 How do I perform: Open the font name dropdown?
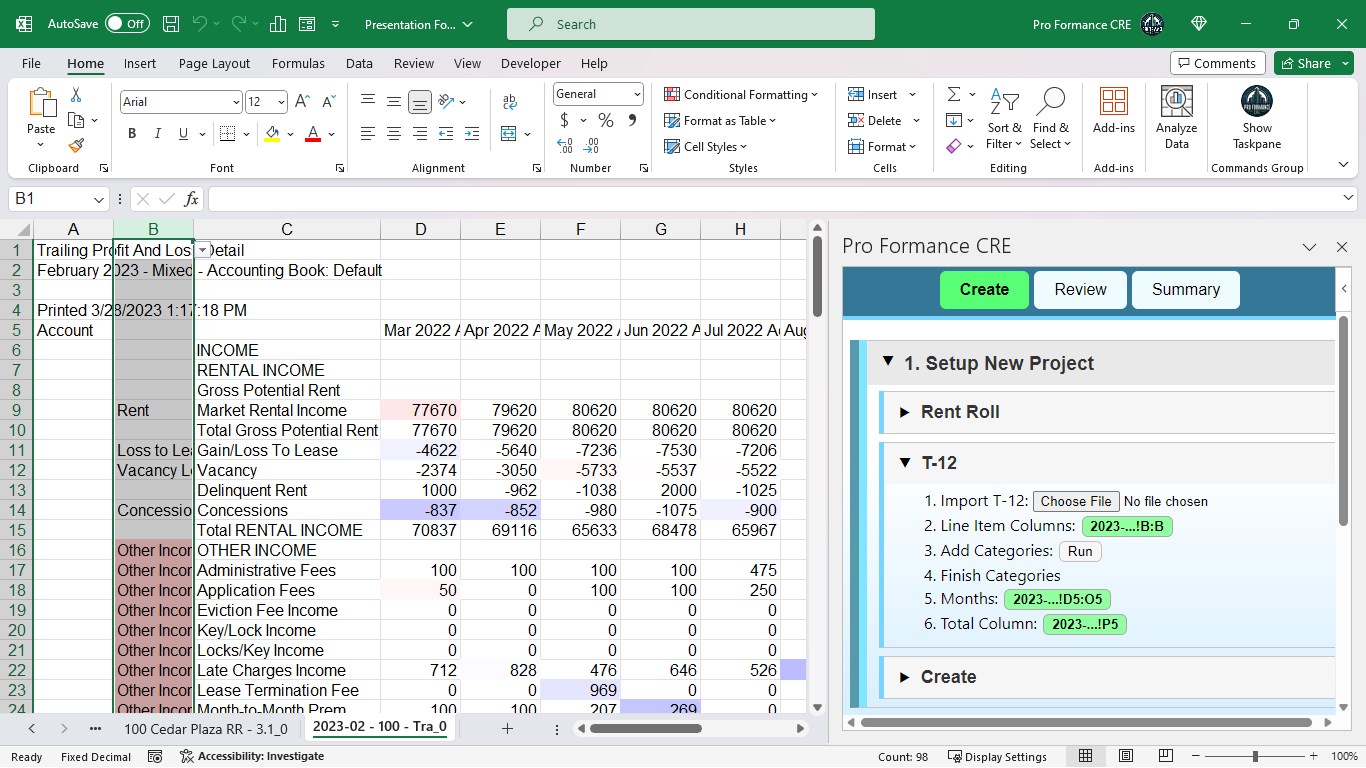pos(236,102)
